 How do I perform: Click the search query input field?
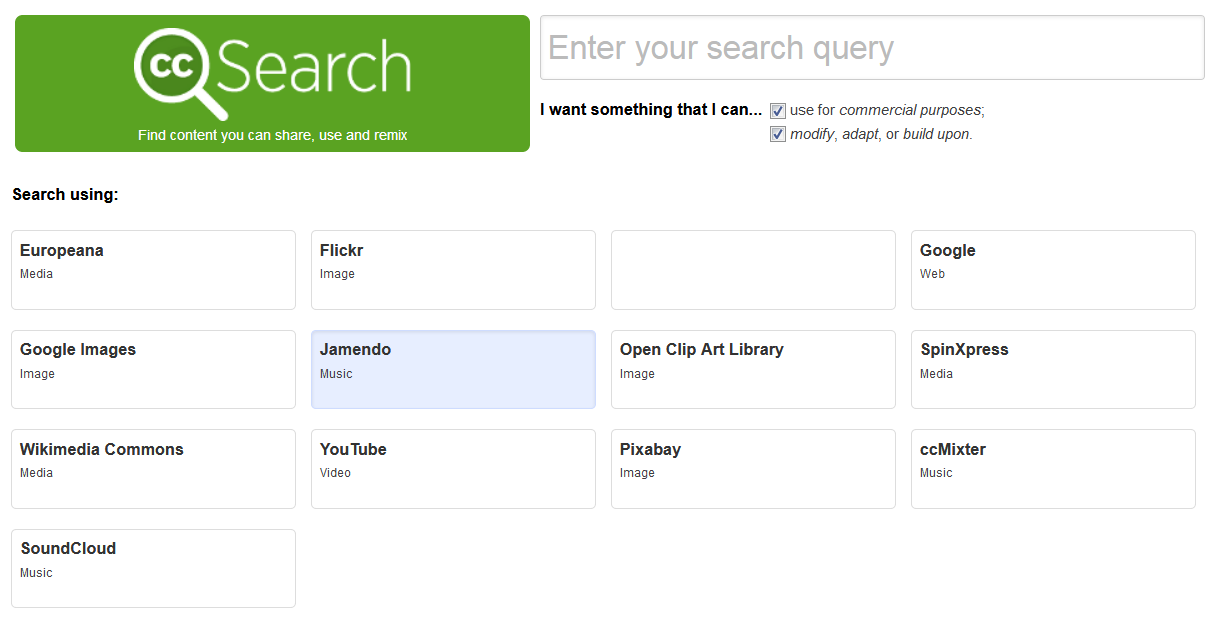872,47
